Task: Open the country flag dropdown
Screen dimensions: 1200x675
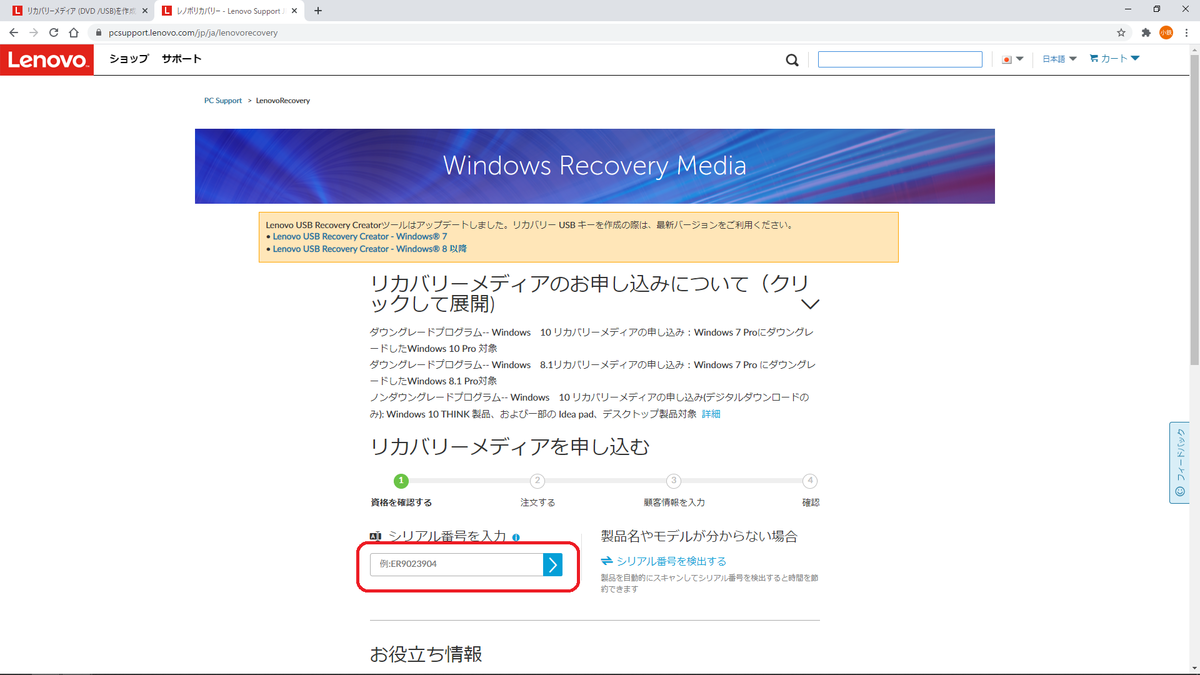Action: (1013, 59)
